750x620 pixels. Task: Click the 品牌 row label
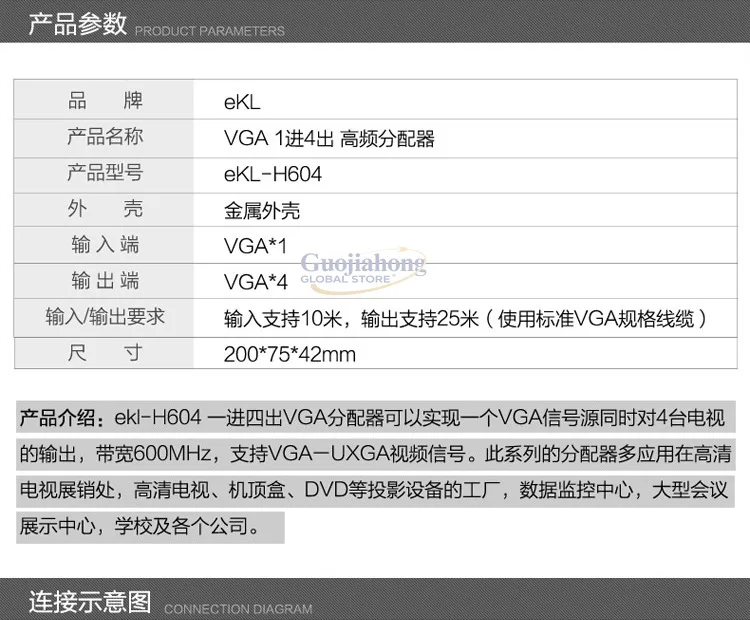(105, 101)
